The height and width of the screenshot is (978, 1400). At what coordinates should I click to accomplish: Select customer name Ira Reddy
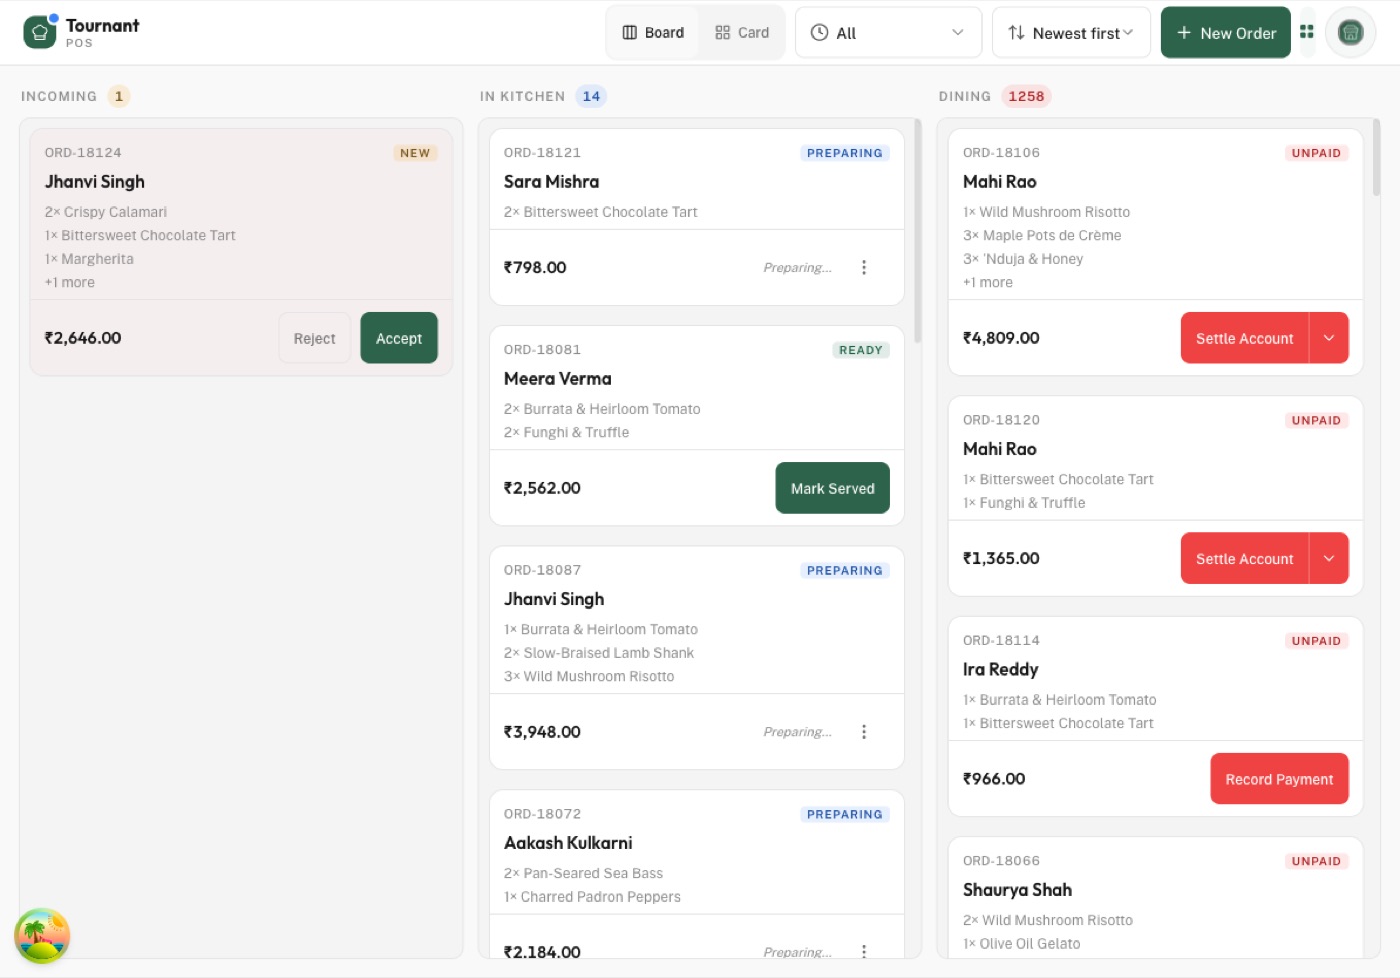tap(1000, 669)
